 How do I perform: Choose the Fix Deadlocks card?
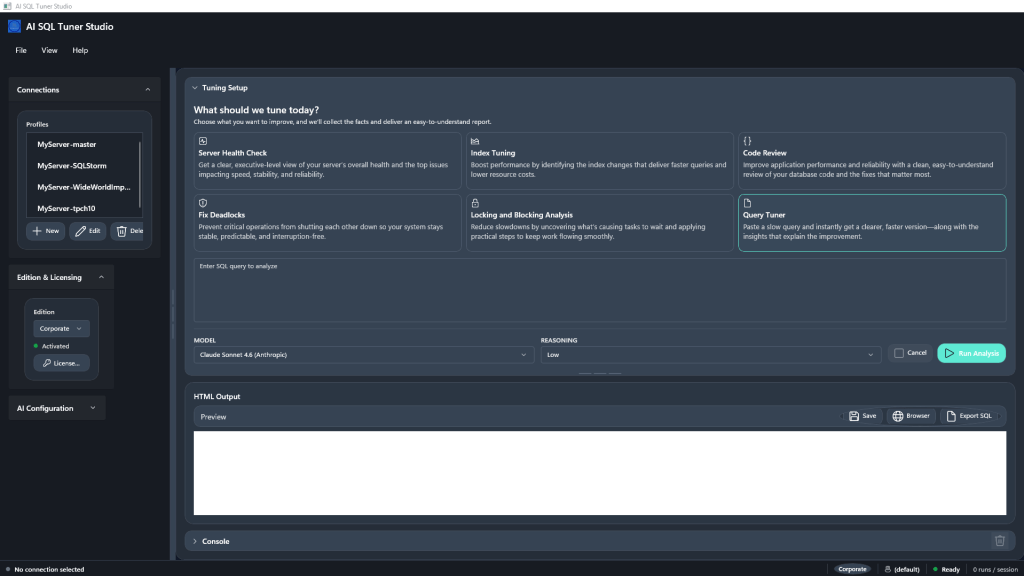coord(327,223)
